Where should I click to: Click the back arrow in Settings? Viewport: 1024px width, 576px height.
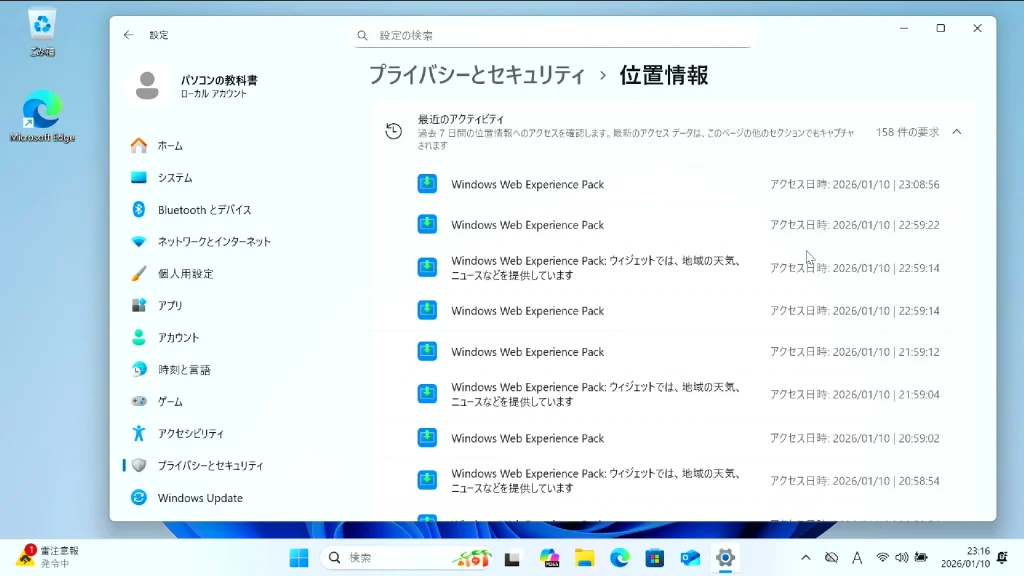click(128, 35)
